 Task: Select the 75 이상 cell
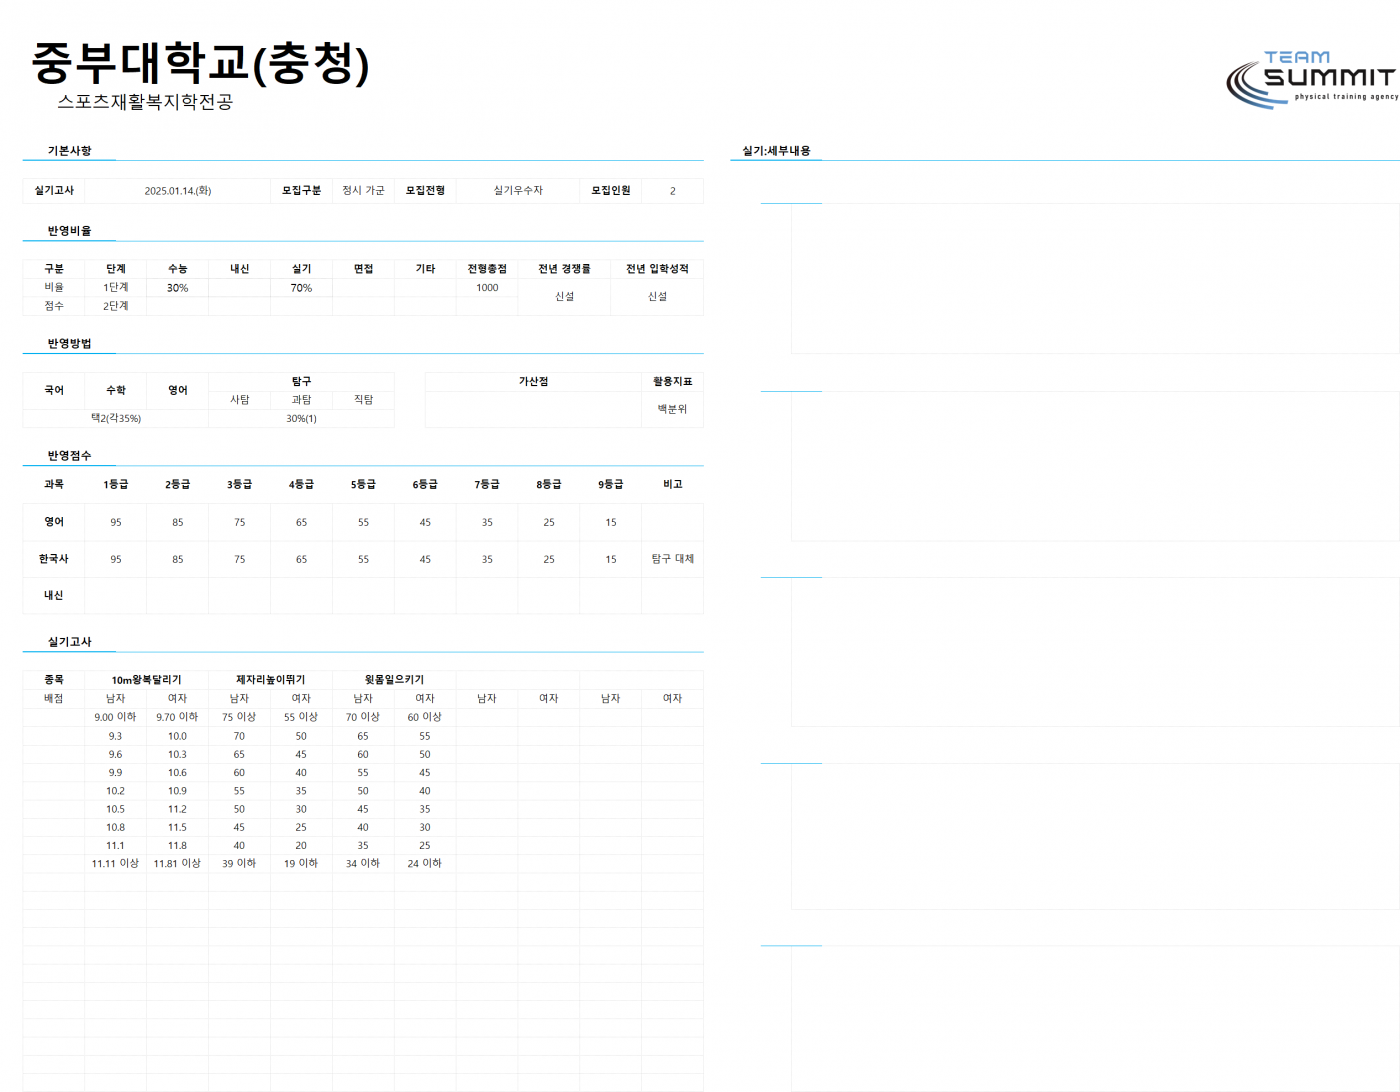(x=239, y=717)
